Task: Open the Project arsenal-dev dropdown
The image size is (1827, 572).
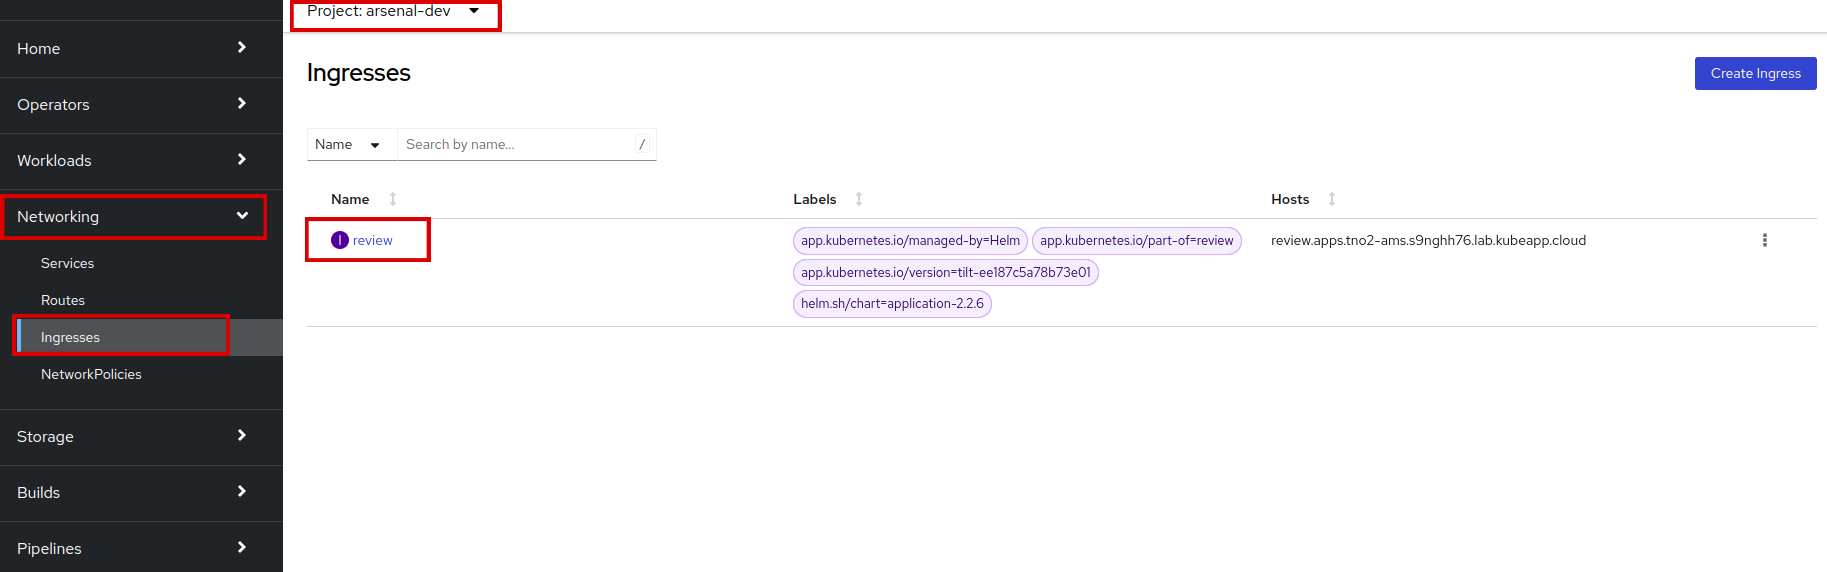Action: [x=394, y=12]
